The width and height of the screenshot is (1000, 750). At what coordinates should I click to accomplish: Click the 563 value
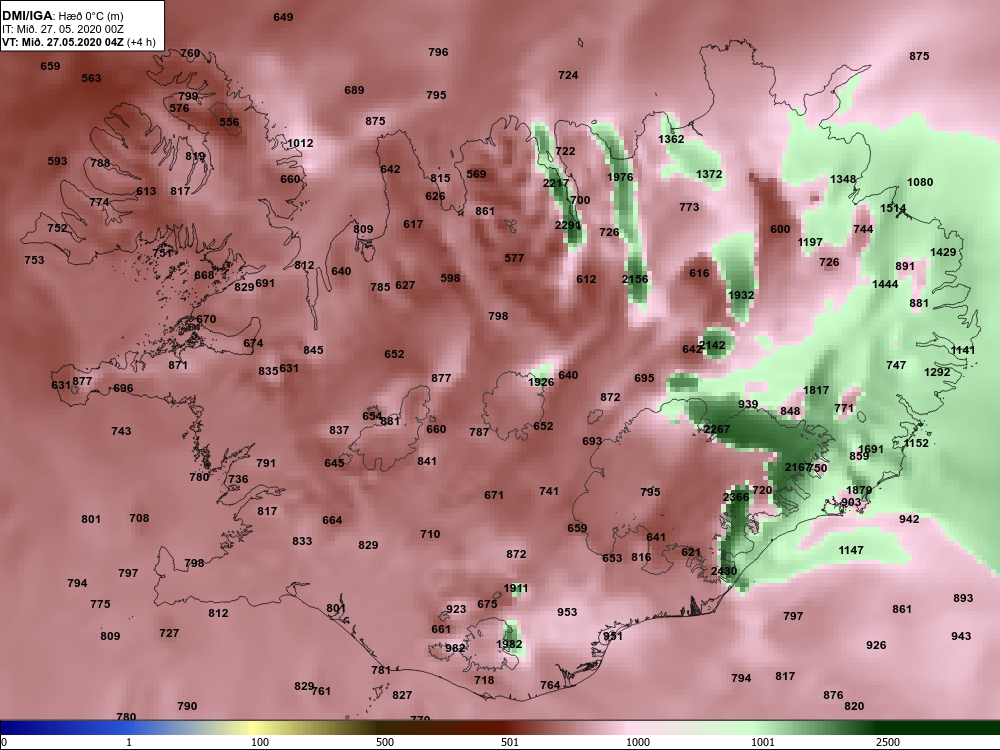(91, 78)
